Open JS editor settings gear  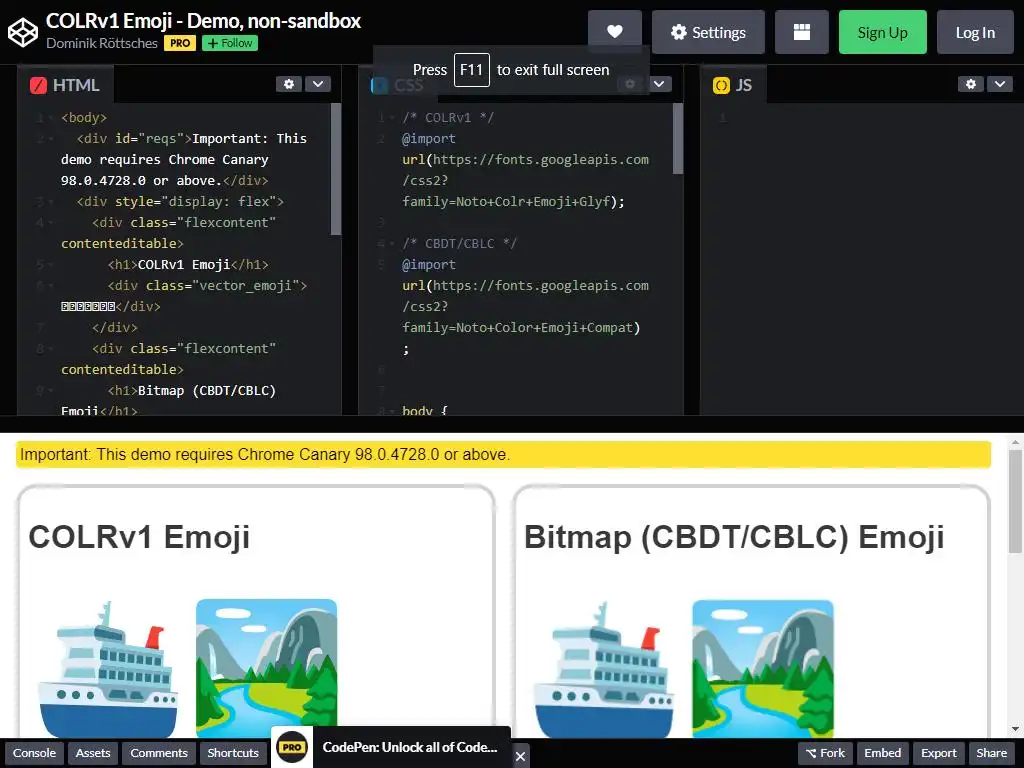pos(970,84)
